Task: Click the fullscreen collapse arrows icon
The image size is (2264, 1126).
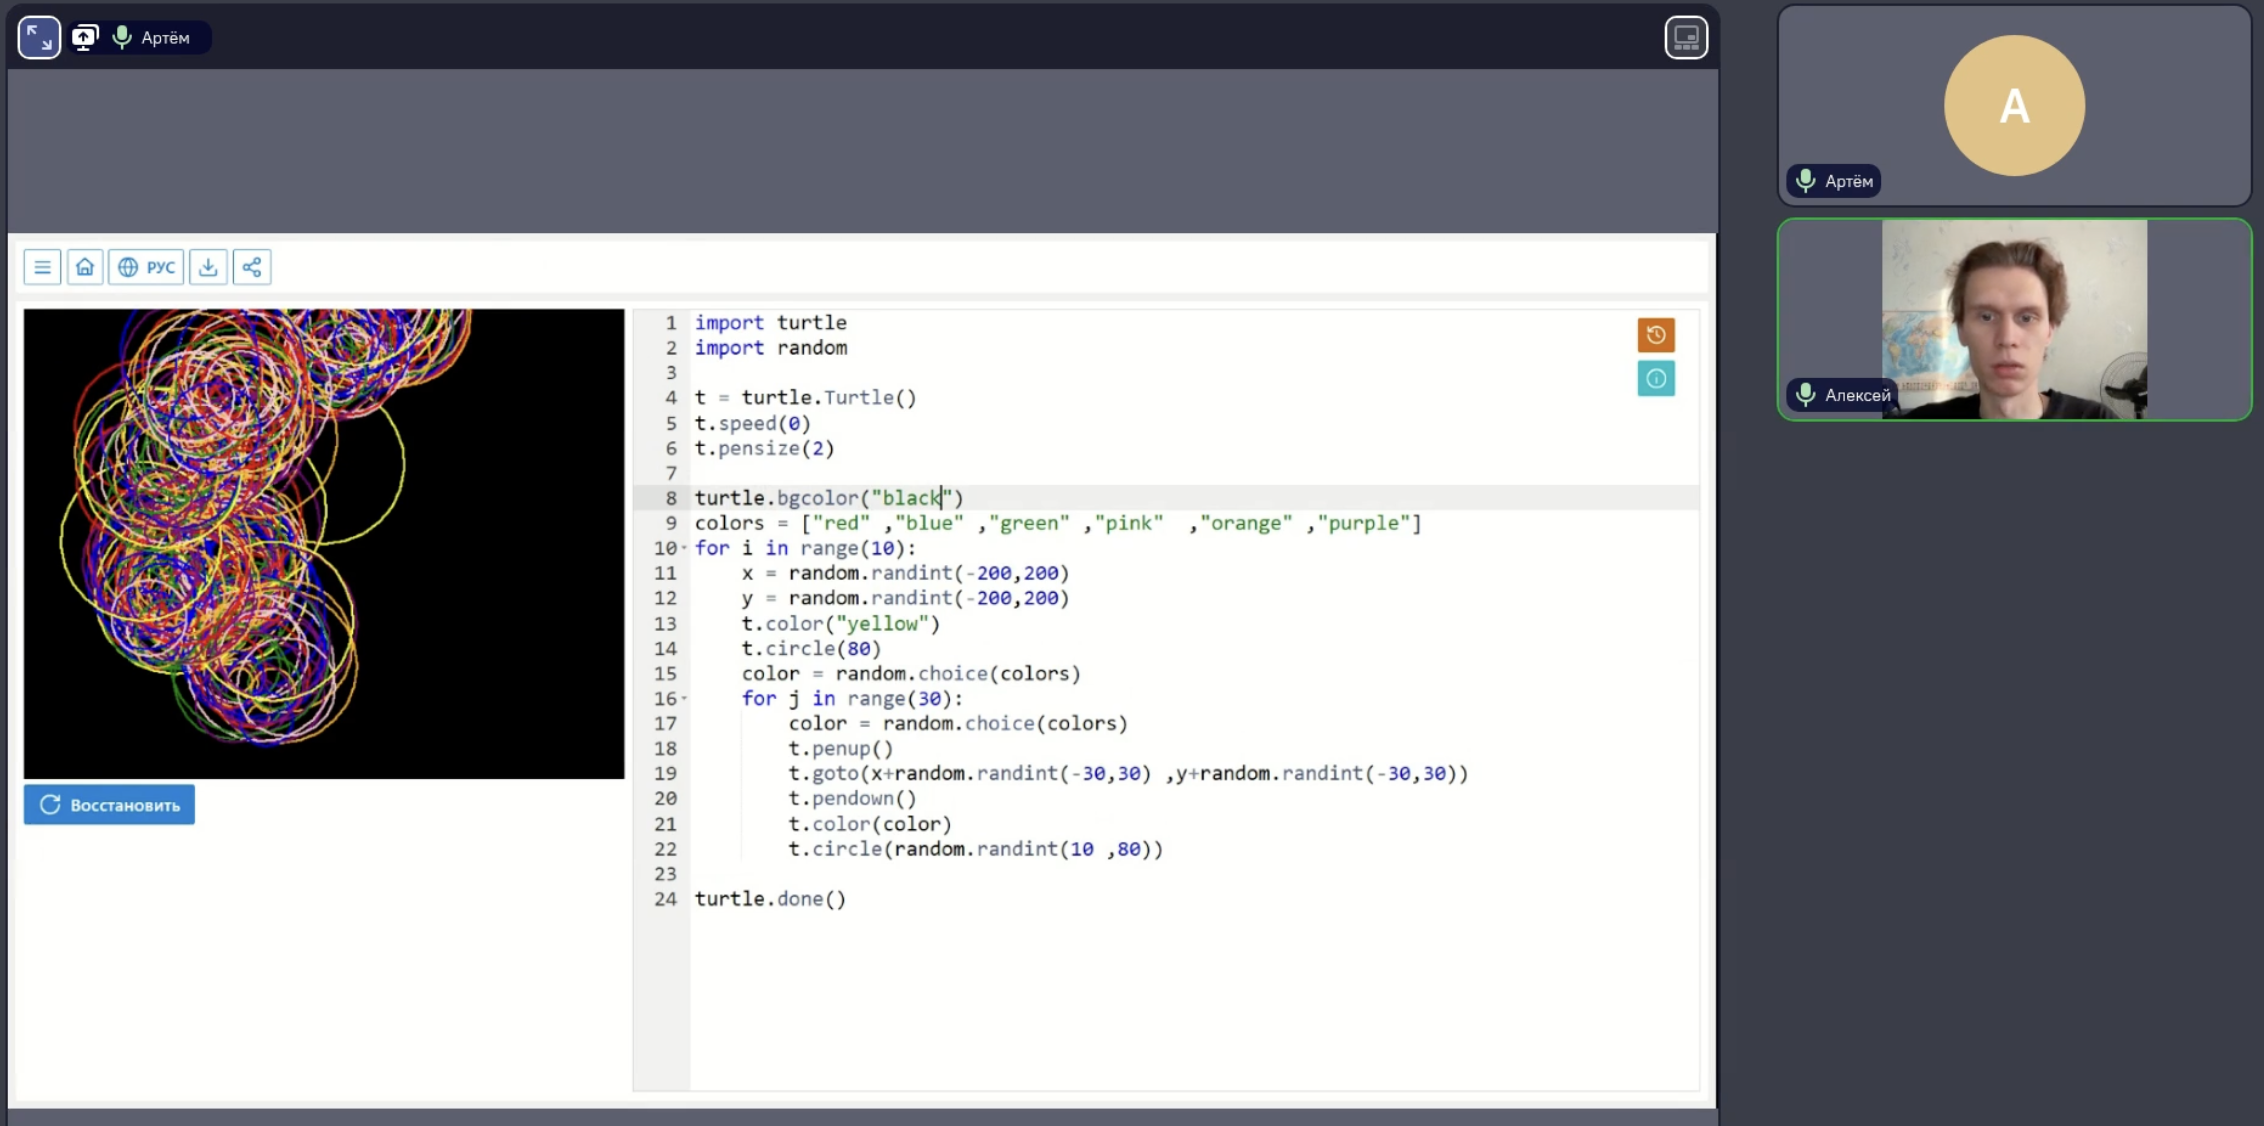Action: coord(39,38)
